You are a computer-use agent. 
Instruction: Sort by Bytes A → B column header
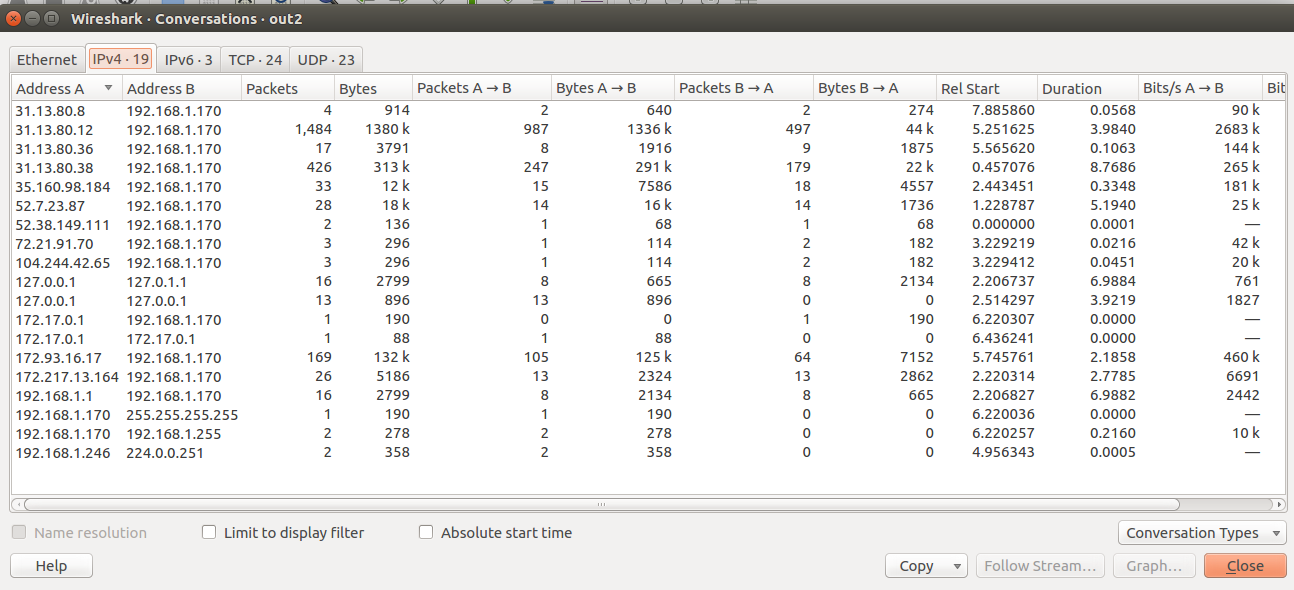(613, 88)
